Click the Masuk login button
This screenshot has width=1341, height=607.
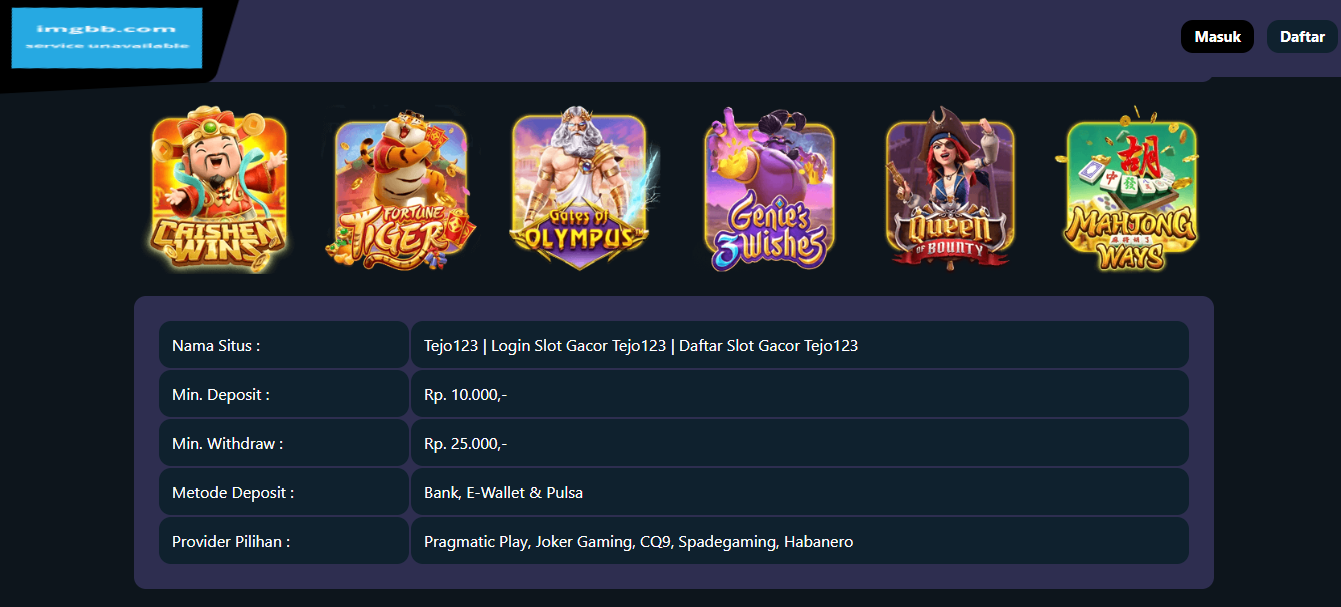click(1217, 37)
